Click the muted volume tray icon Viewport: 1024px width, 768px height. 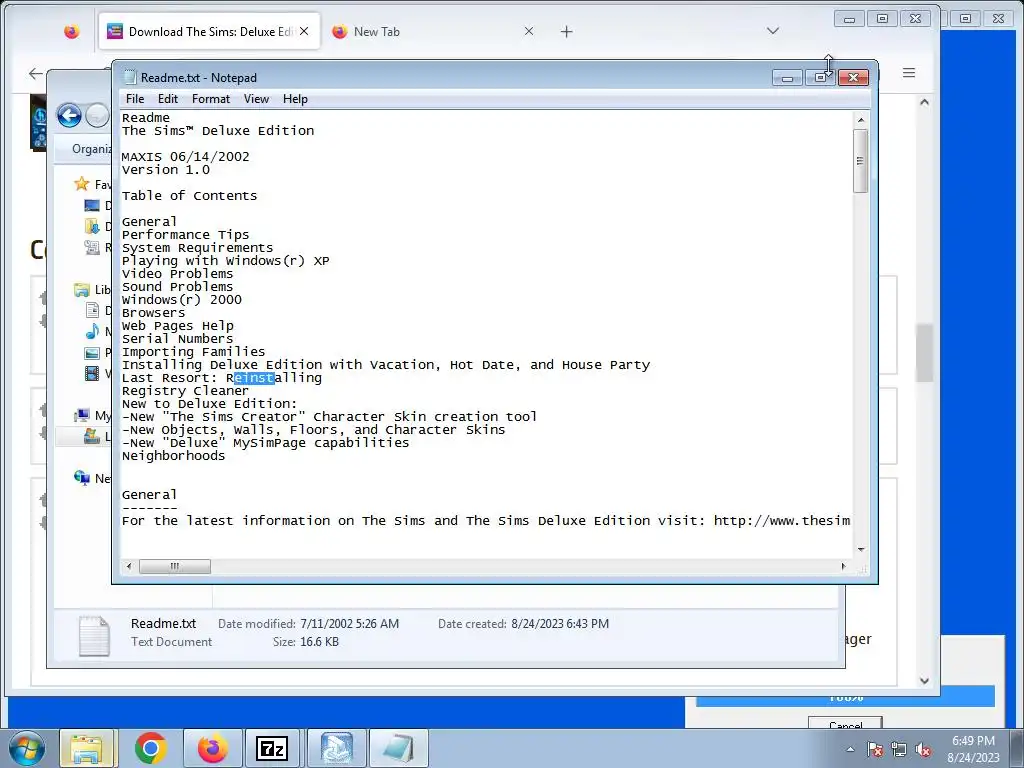923,749
